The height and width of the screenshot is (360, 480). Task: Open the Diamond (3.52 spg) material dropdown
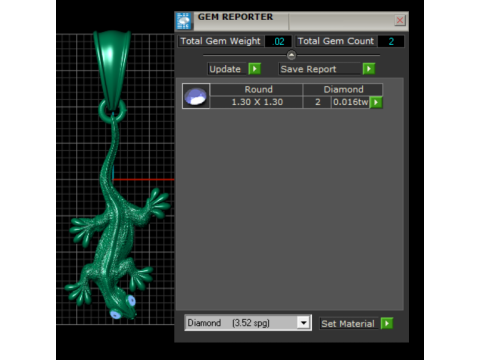point(248,323)
